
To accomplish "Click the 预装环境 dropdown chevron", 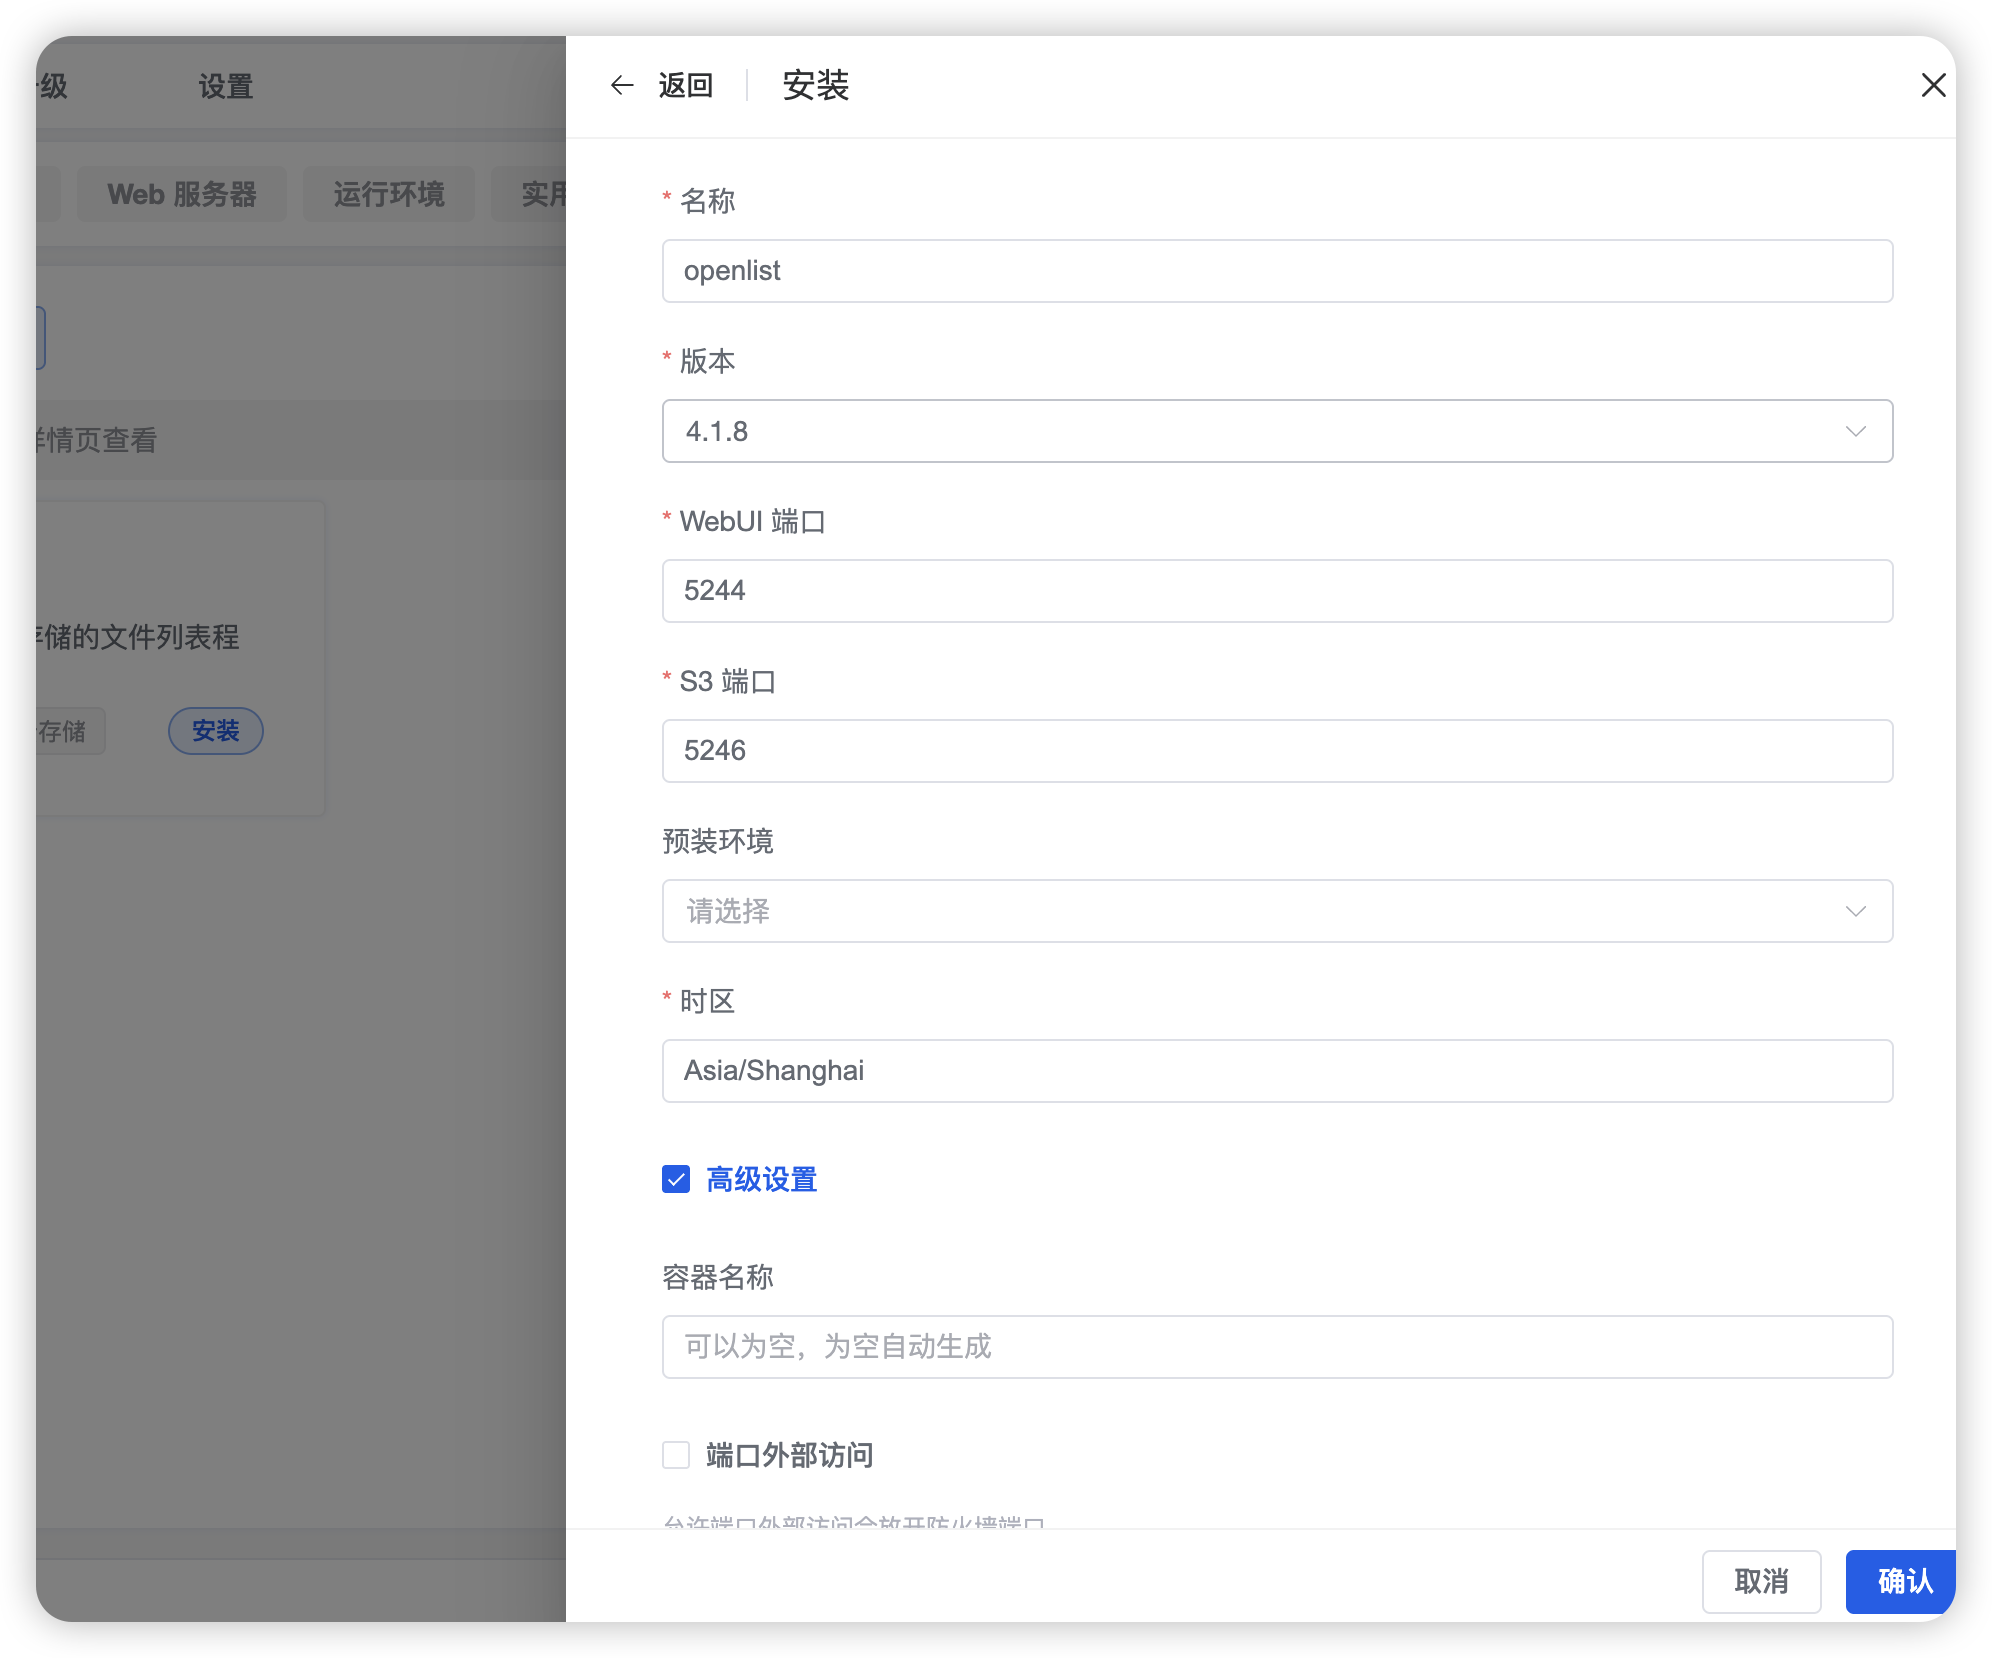I will [x=1855, y=912].
